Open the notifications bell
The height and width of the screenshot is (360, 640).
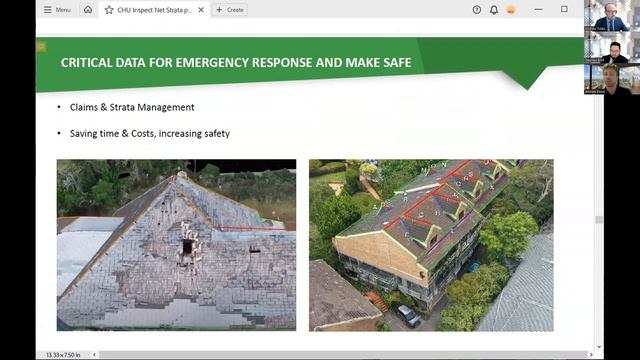coord(494,10)
